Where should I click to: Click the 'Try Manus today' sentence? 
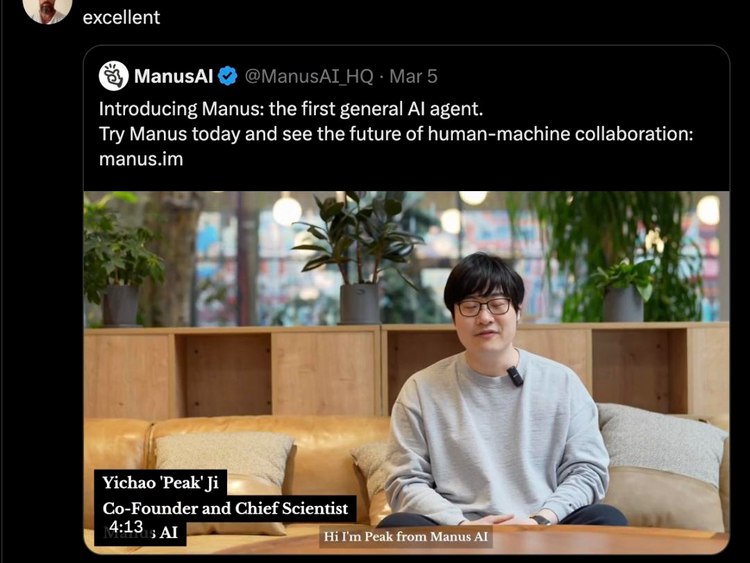pos(396,134)
